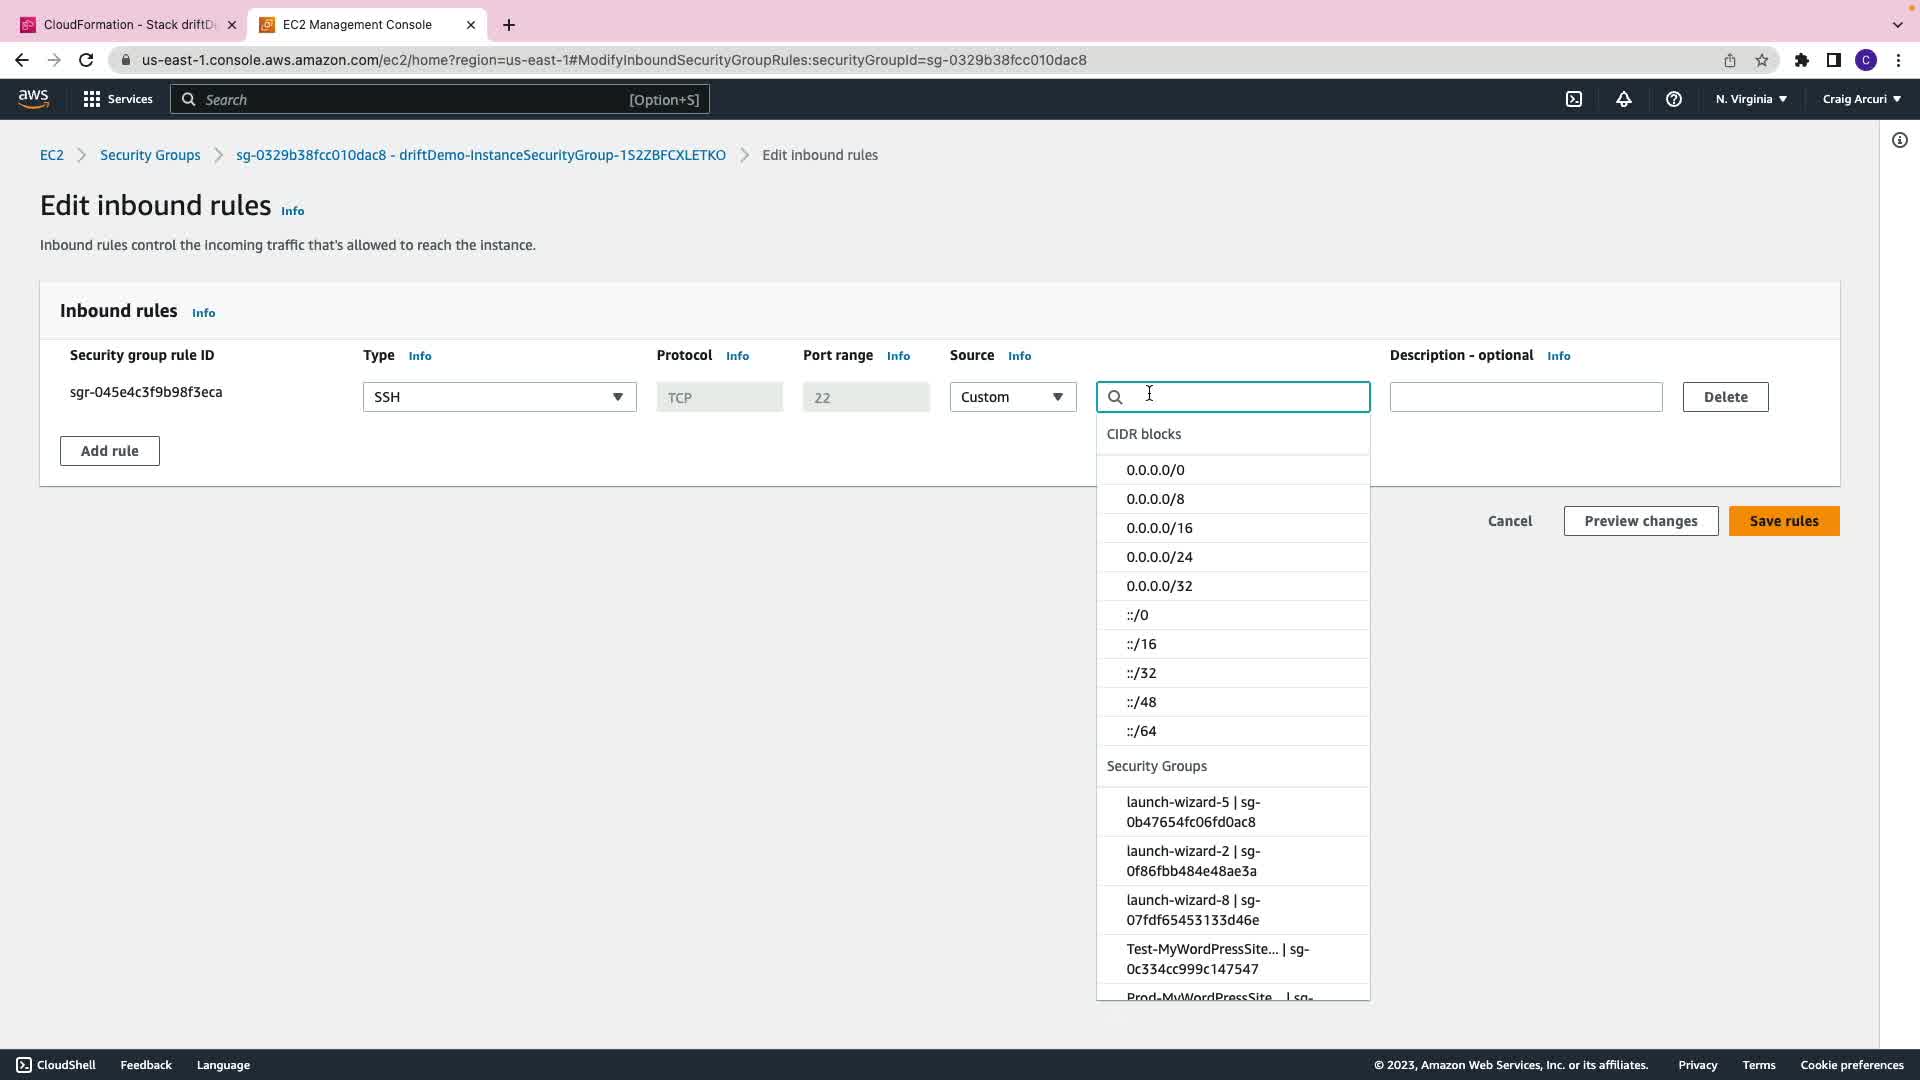
Task: Open the info panel icon at right edge
Action: [1900, 140]
